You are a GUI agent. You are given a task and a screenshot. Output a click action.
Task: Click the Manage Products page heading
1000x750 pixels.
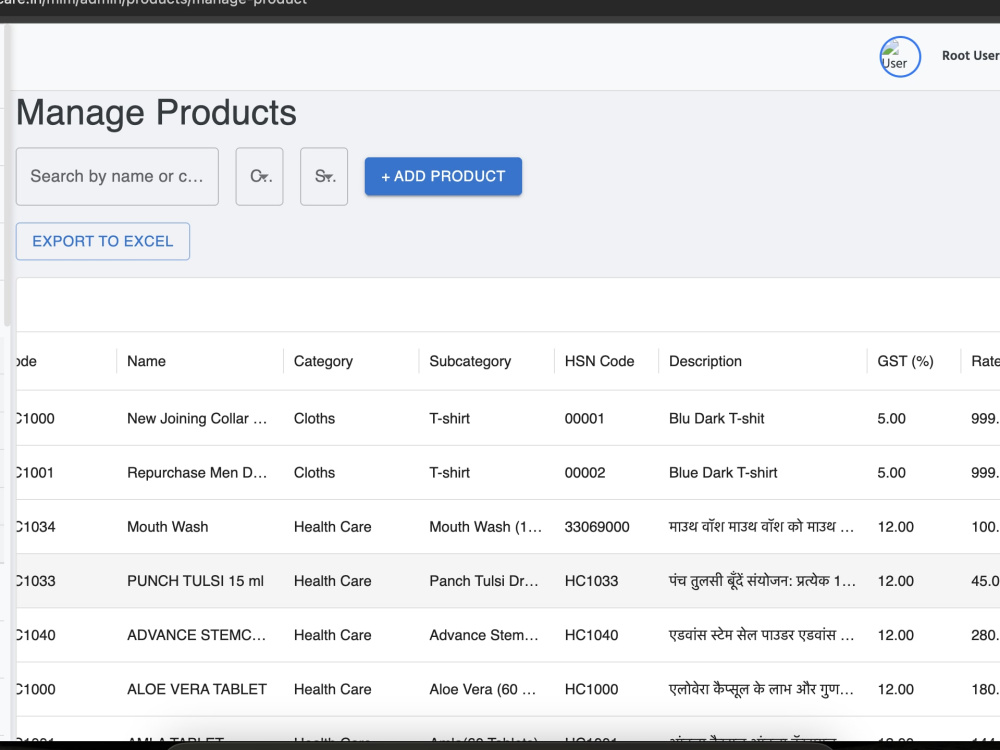[156, 113]
